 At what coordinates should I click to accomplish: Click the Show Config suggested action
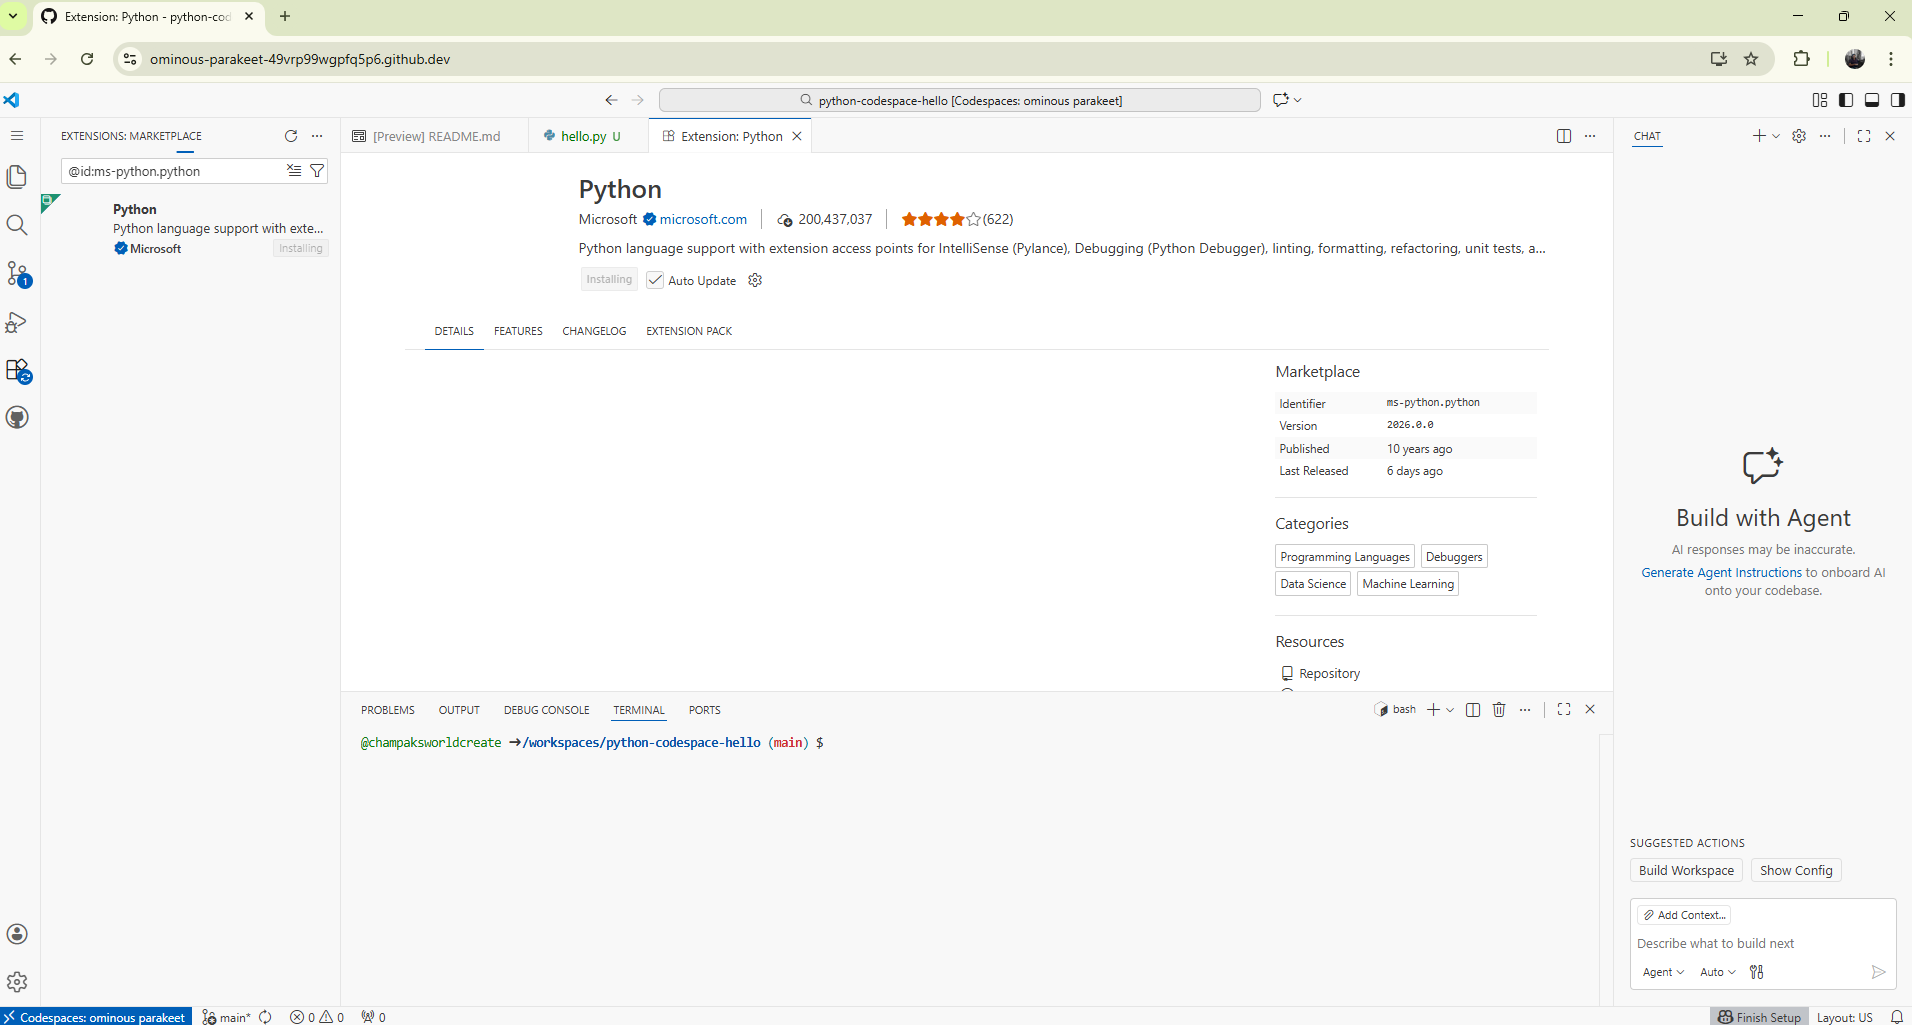pyautogui.click(x=1796, y=871)
